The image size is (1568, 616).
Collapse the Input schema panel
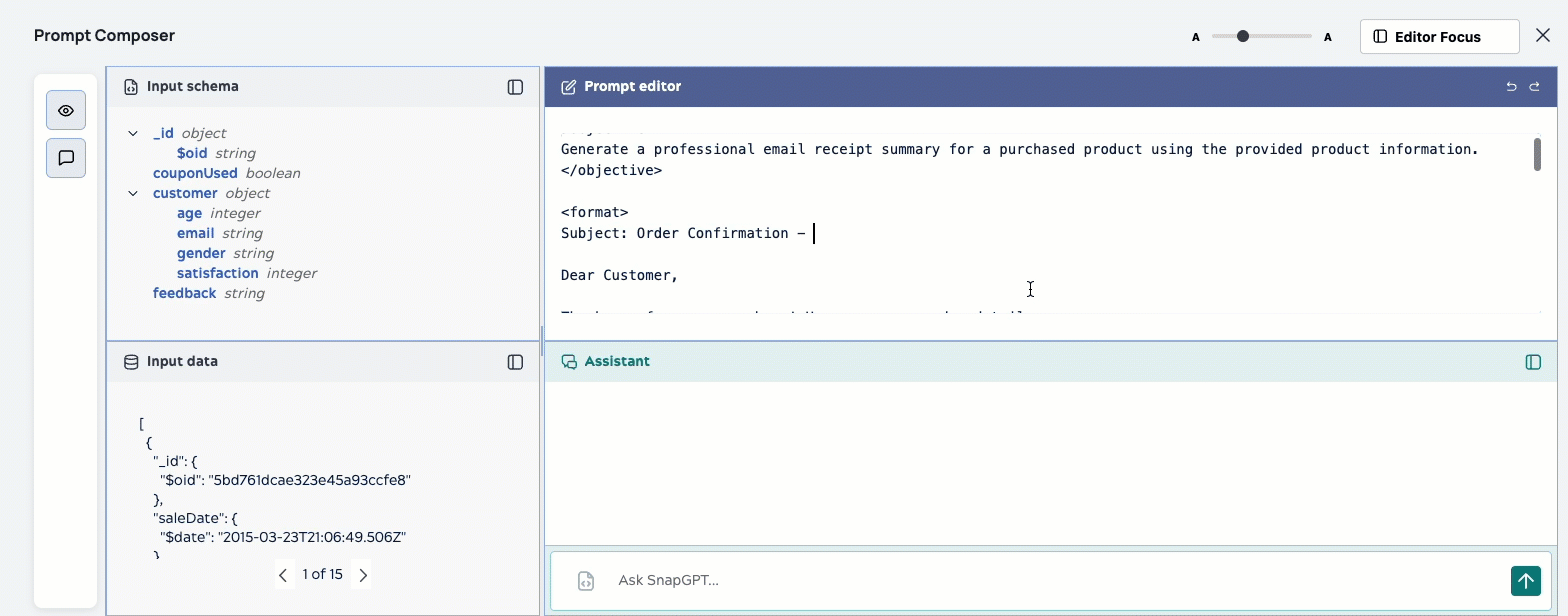pyautogui.click(x=515, y=87)
